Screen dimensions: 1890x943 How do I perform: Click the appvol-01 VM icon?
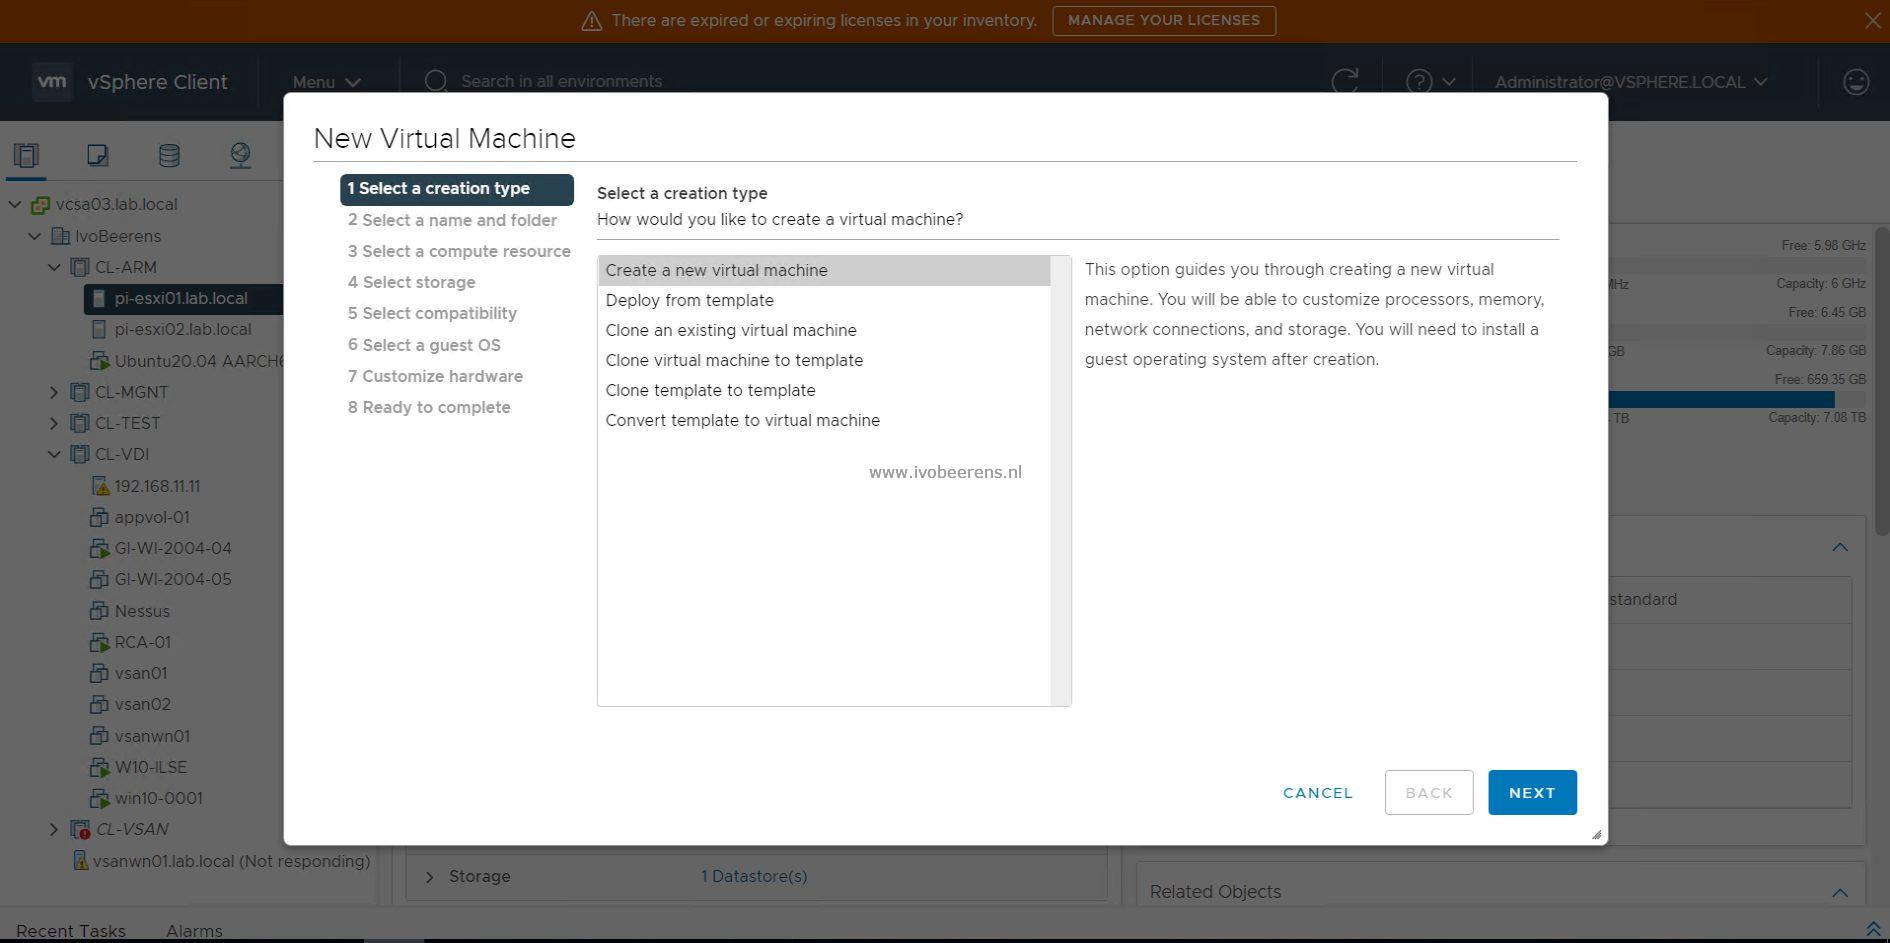tap(99, 517)
